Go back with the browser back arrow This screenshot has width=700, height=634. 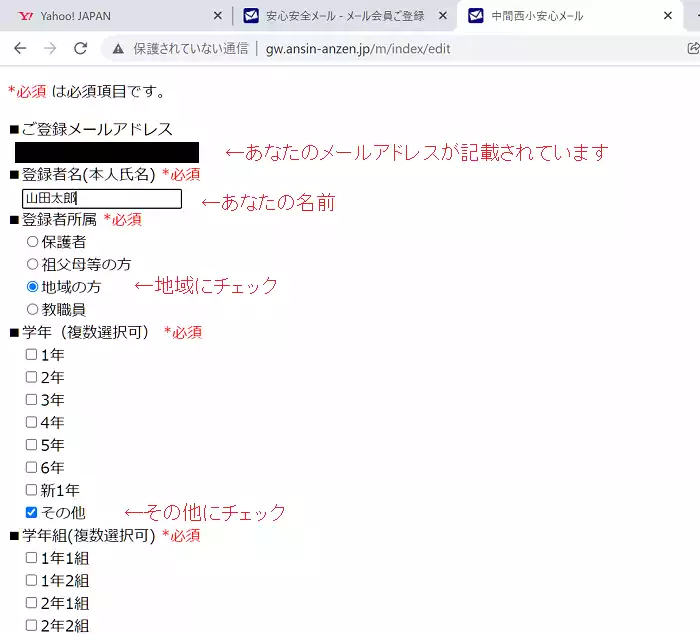(20, 48)
